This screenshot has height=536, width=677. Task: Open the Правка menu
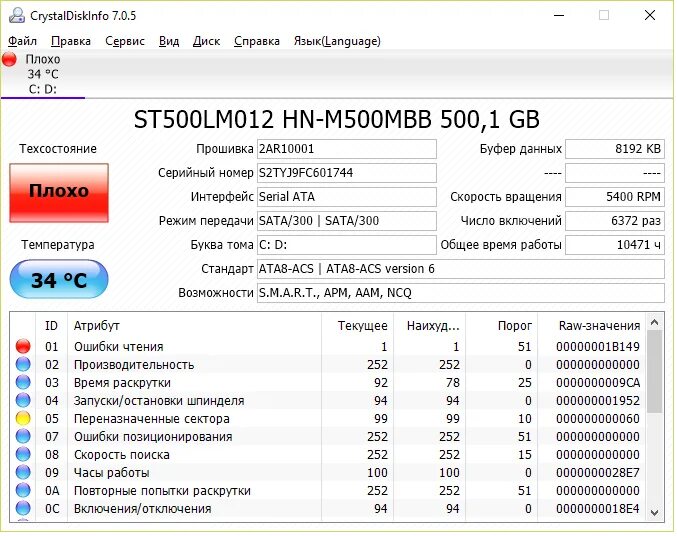pyautogui.click(x=71, y=41)
